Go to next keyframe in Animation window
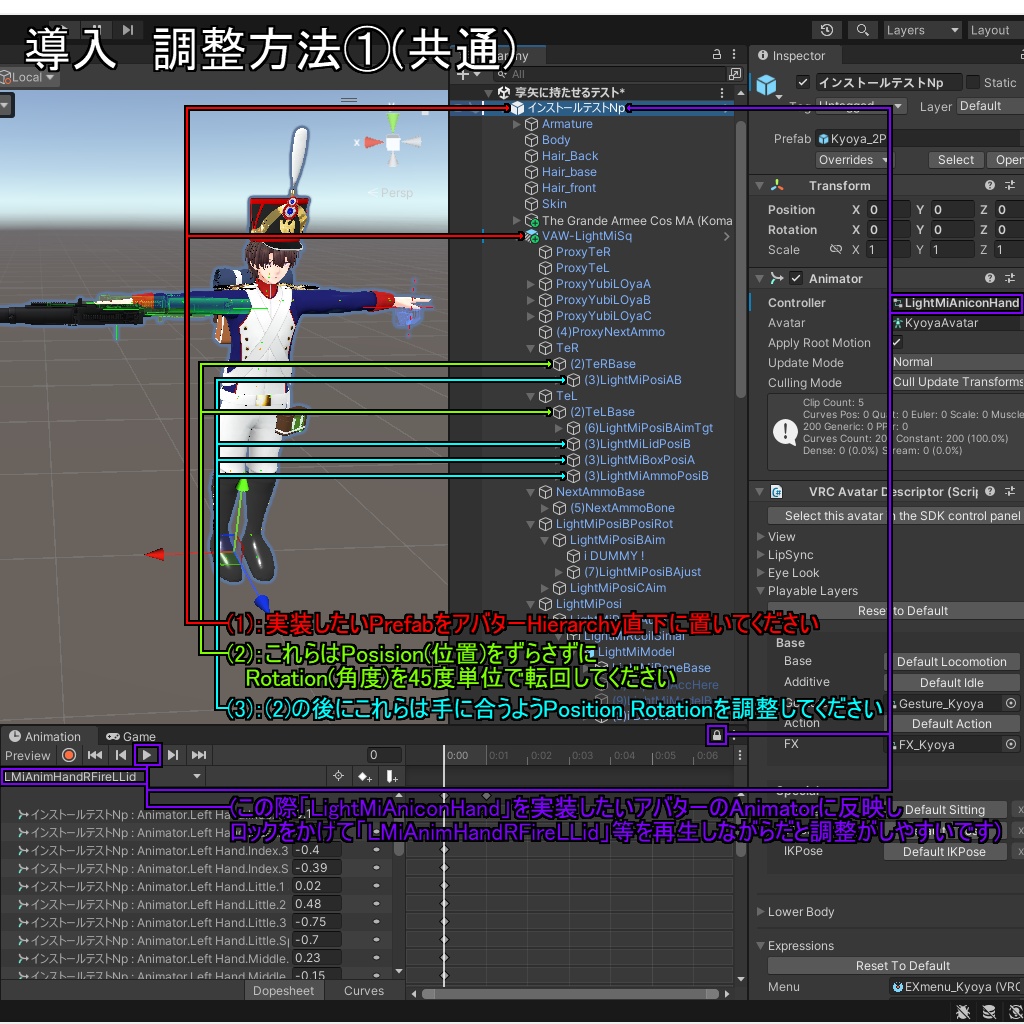1024x1024 pixels. (x=172, y=755)
